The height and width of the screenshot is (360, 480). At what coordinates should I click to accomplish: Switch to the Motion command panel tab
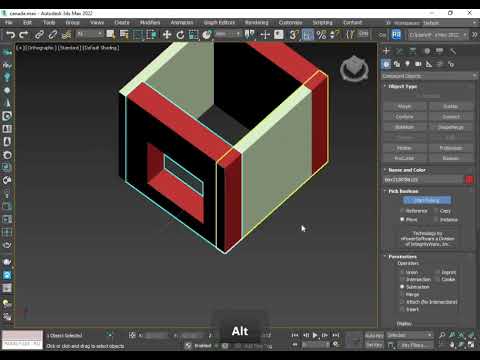click(x=427, y=51)
